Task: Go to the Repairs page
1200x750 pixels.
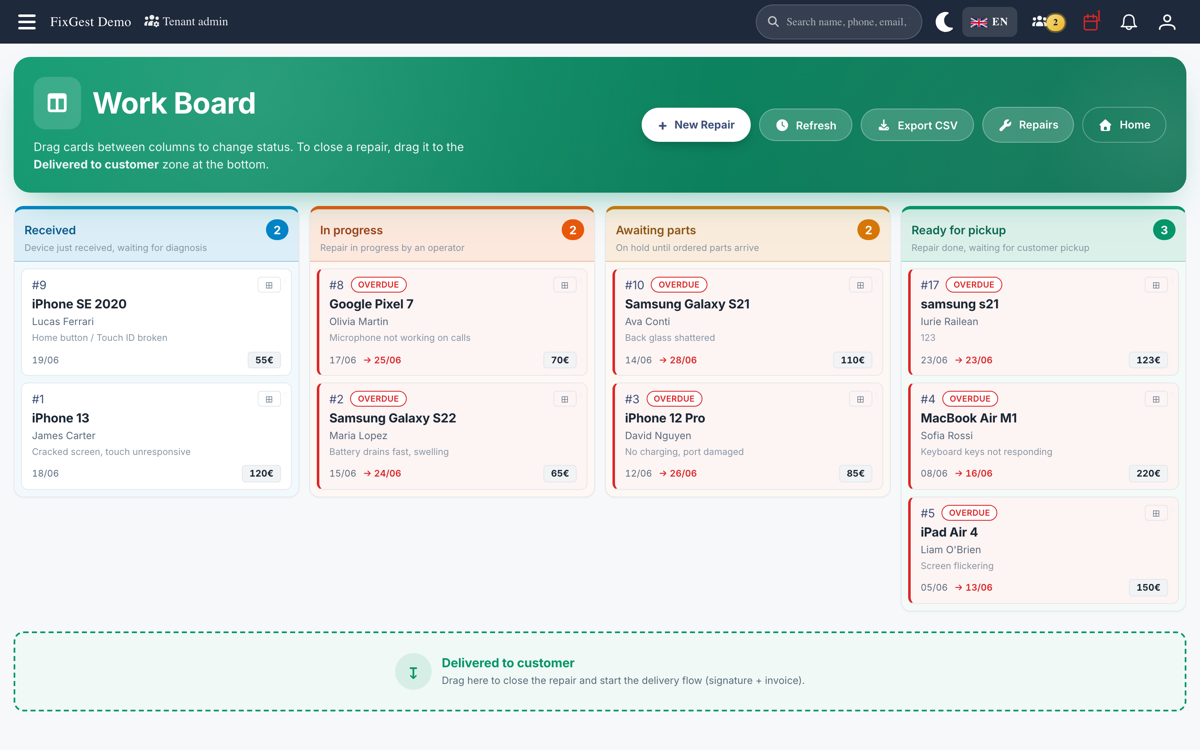Action: 1028,125
